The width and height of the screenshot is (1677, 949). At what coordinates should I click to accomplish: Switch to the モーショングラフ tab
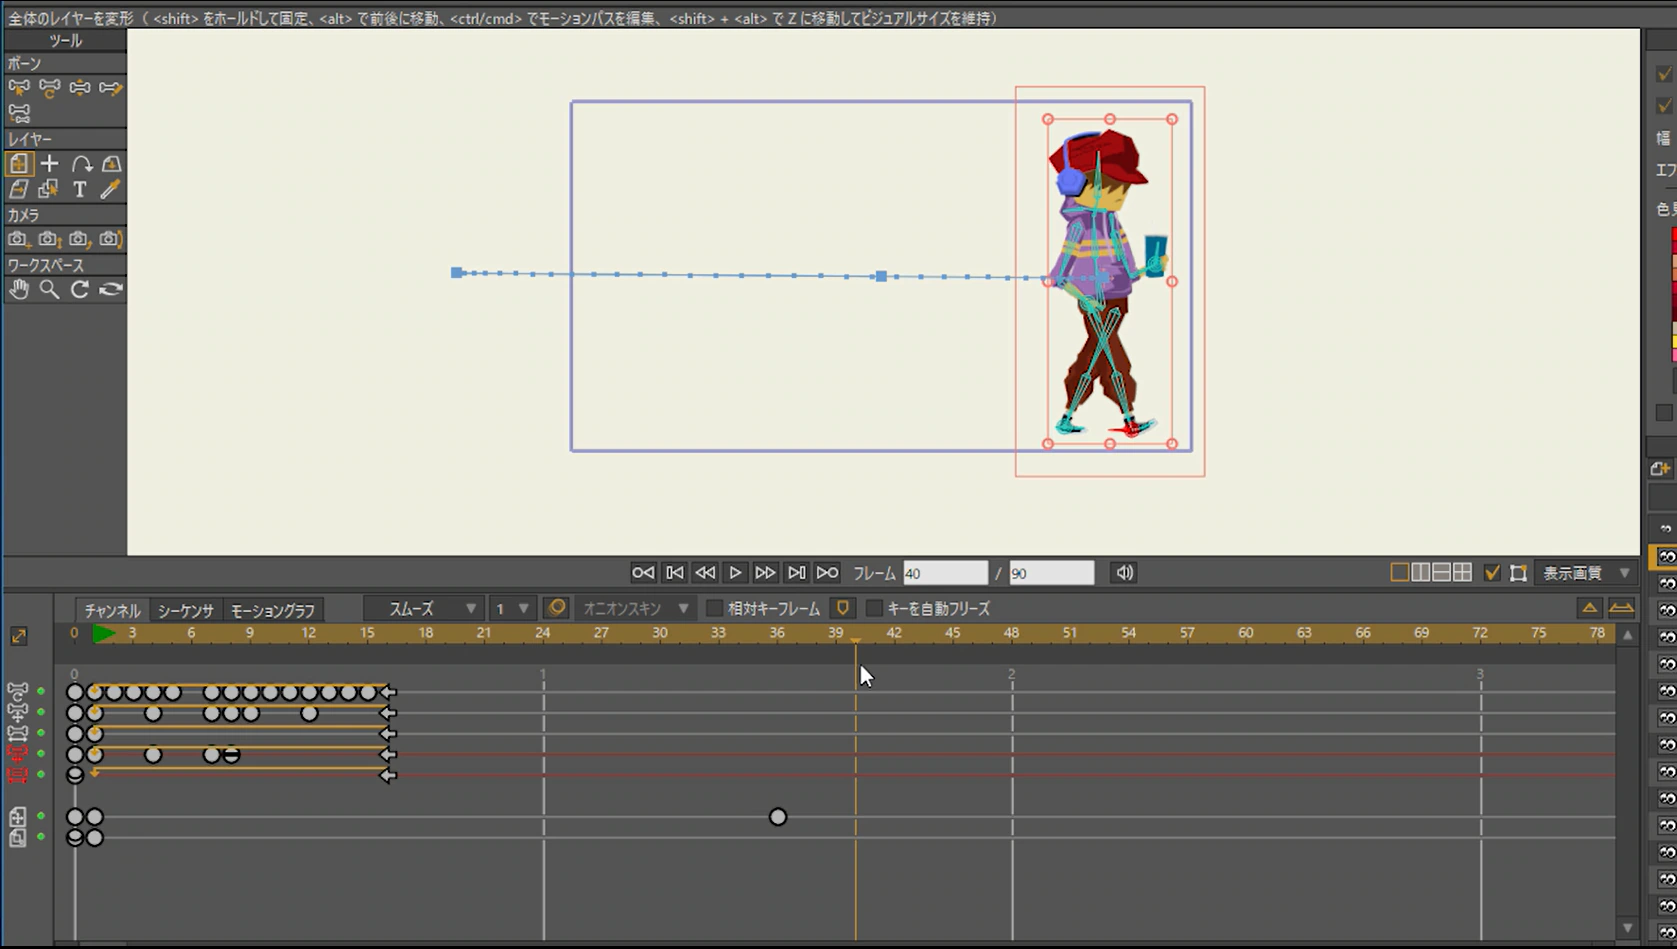(272, 610)
